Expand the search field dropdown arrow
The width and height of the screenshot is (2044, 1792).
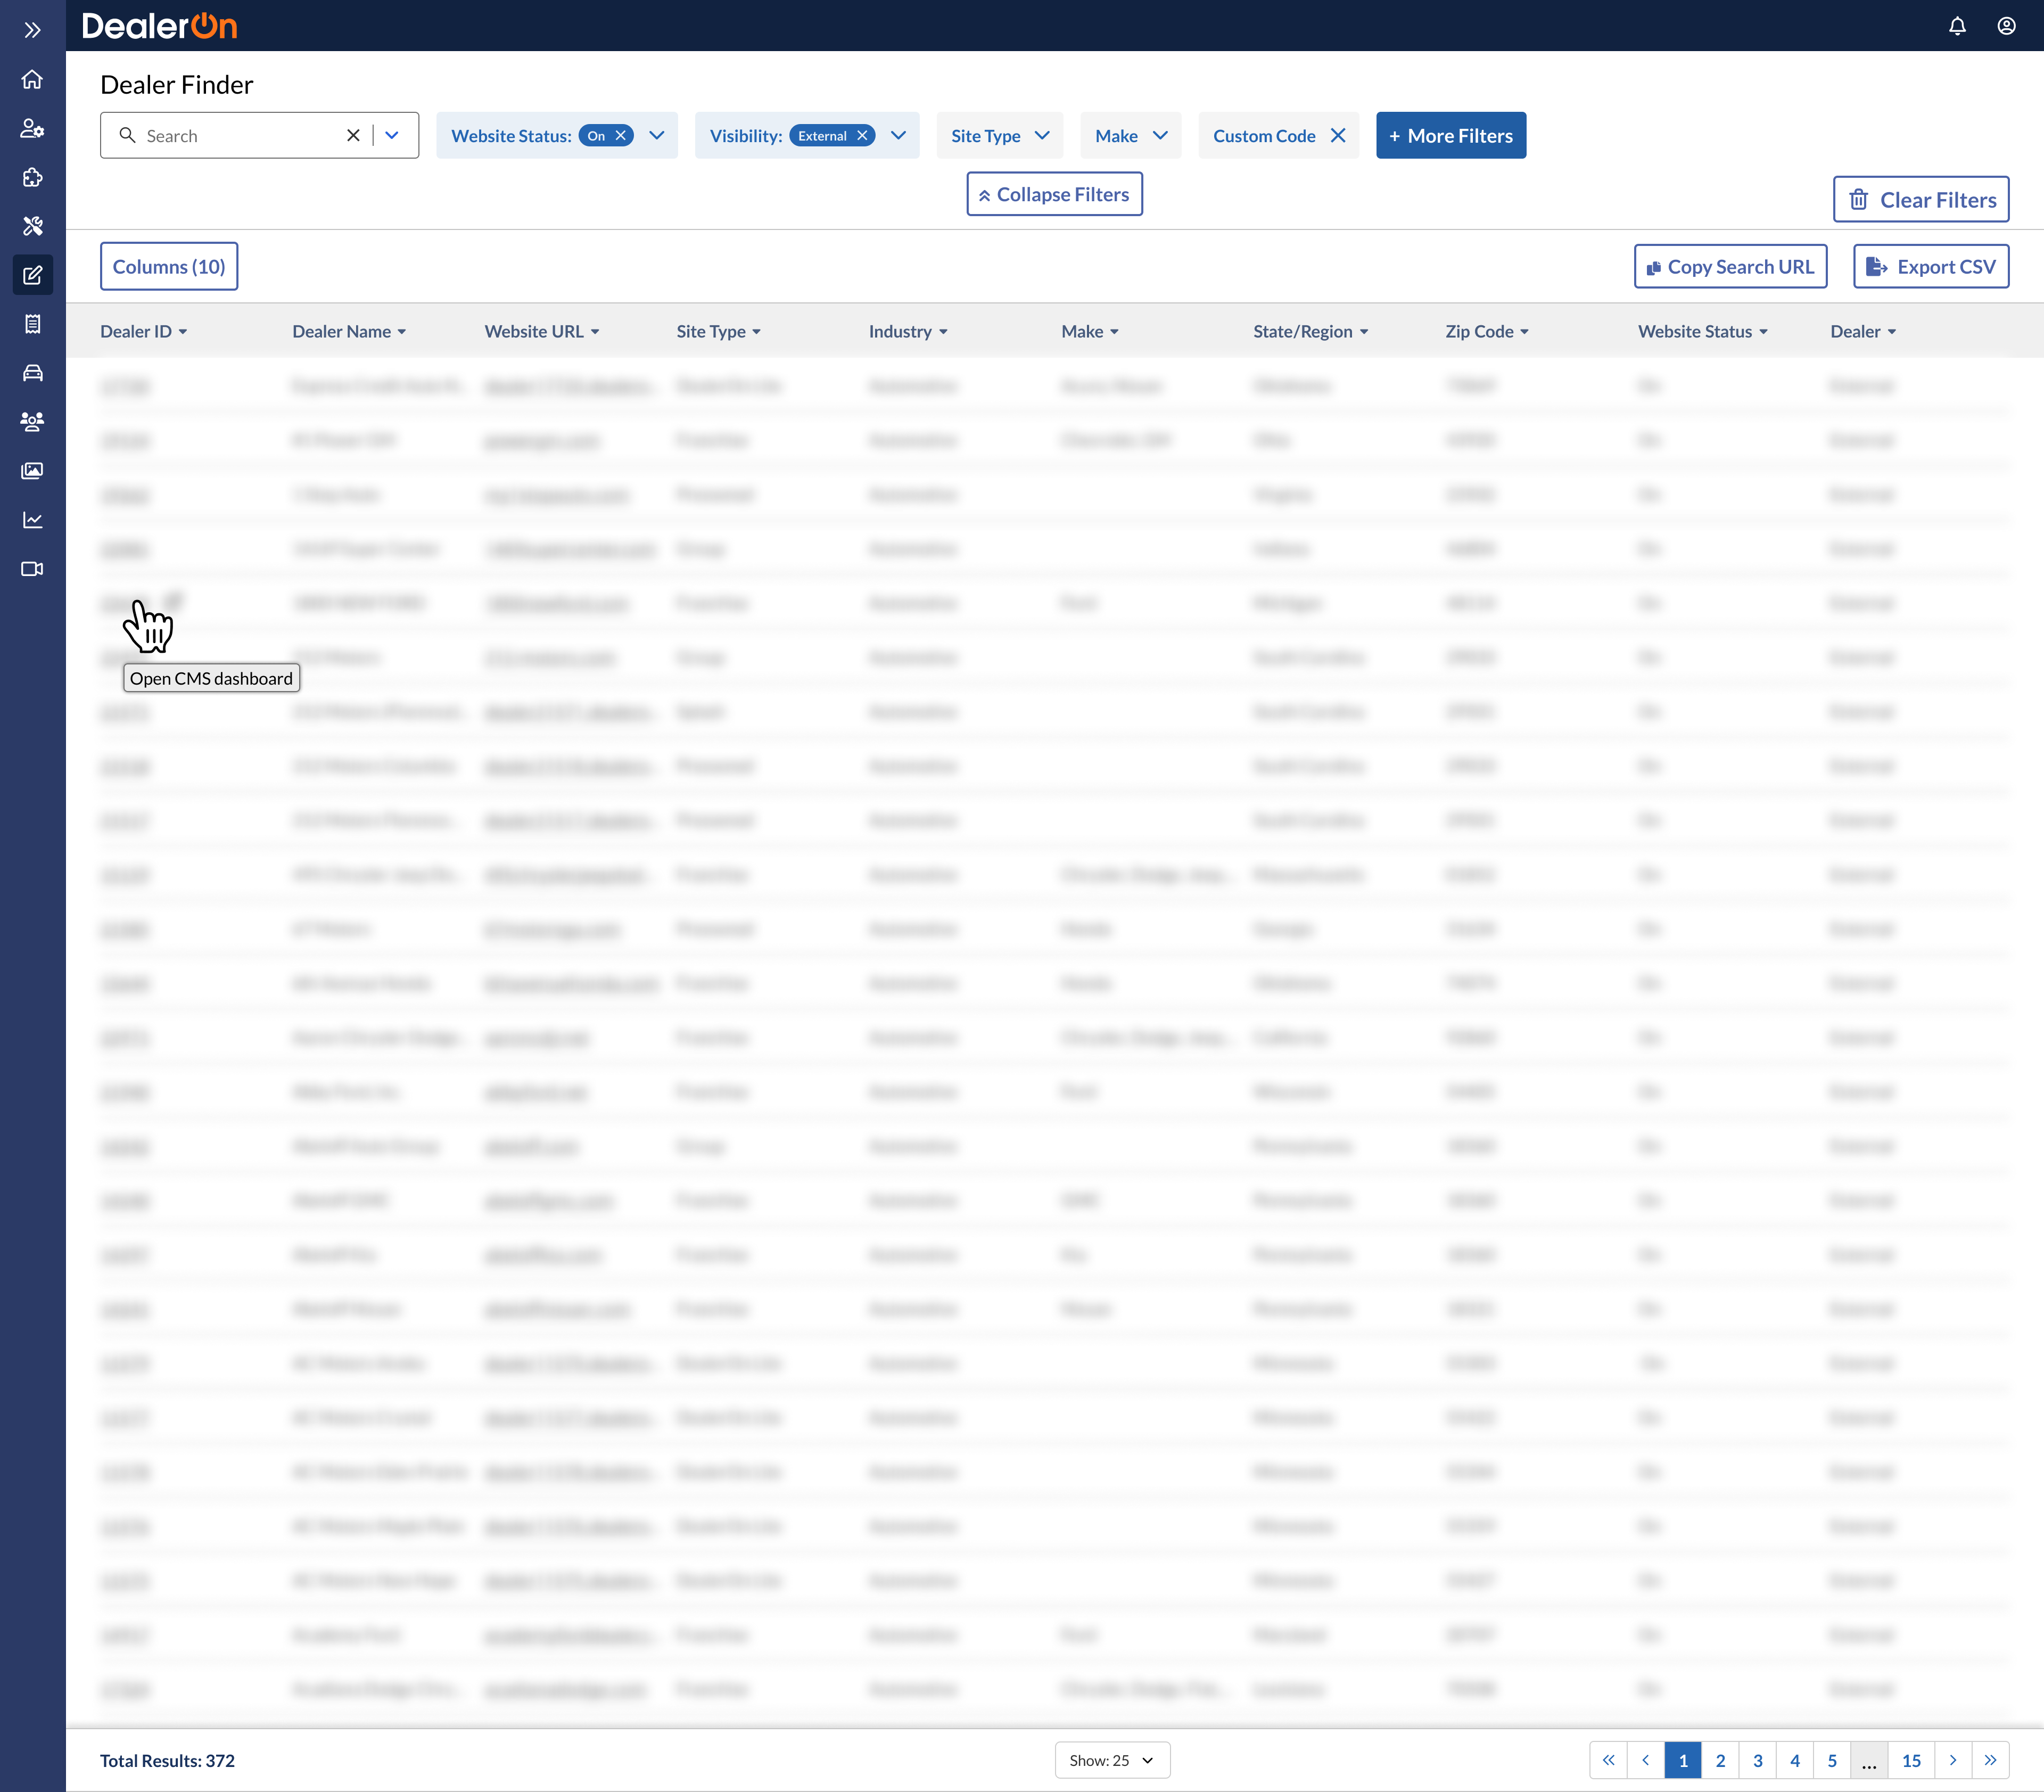(x=392, y=135)
